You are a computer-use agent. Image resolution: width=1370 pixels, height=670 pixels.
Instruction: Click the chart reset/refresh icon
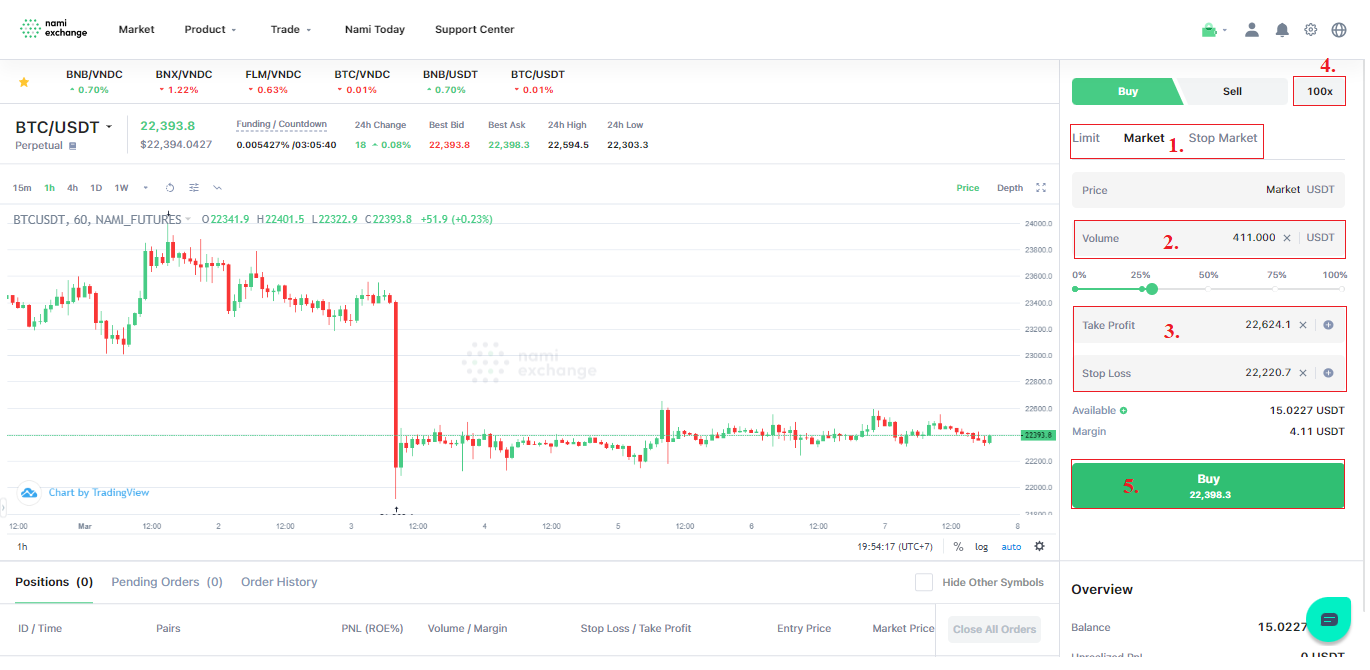[x=170, y=187]
